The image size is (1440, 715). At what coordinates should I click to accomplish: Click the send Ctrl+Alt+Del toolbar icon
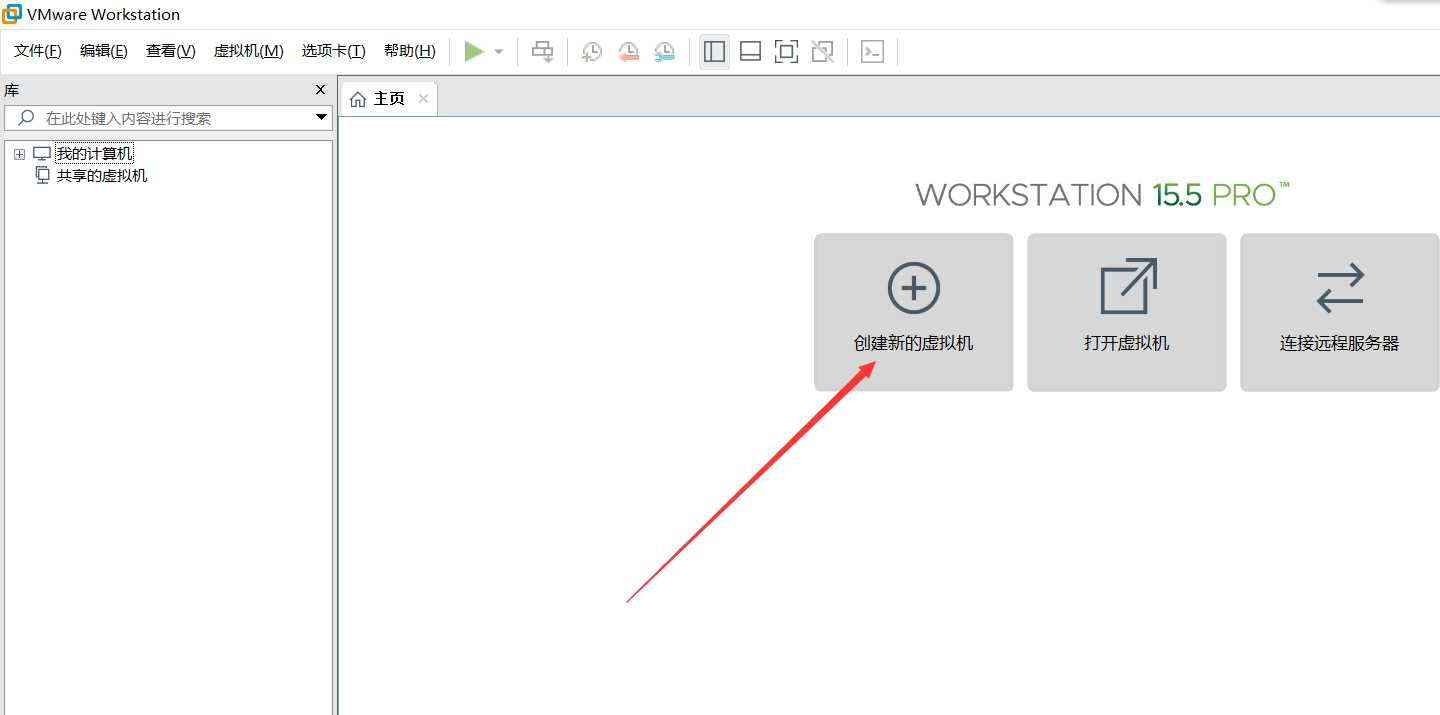pos(542,52)
